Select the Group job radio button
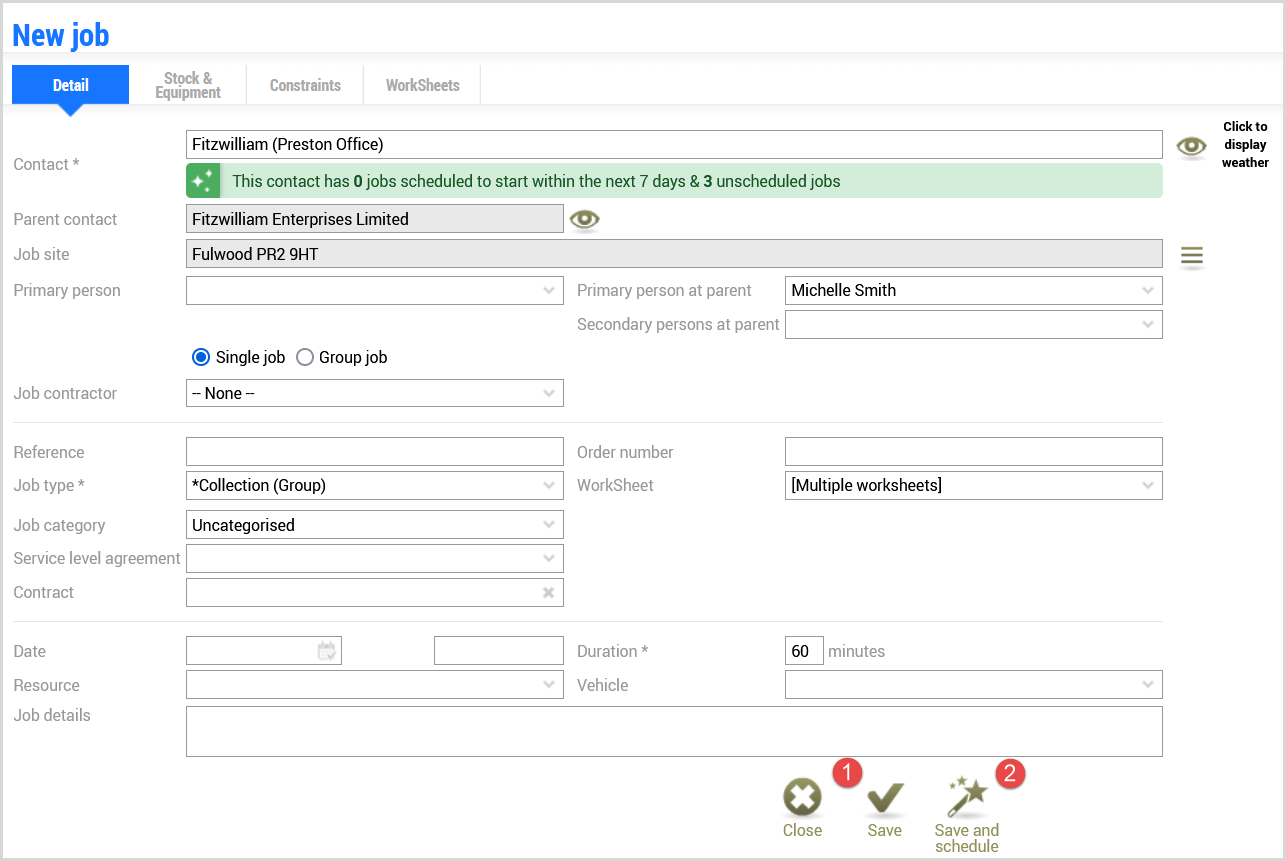 click(305, 357)
